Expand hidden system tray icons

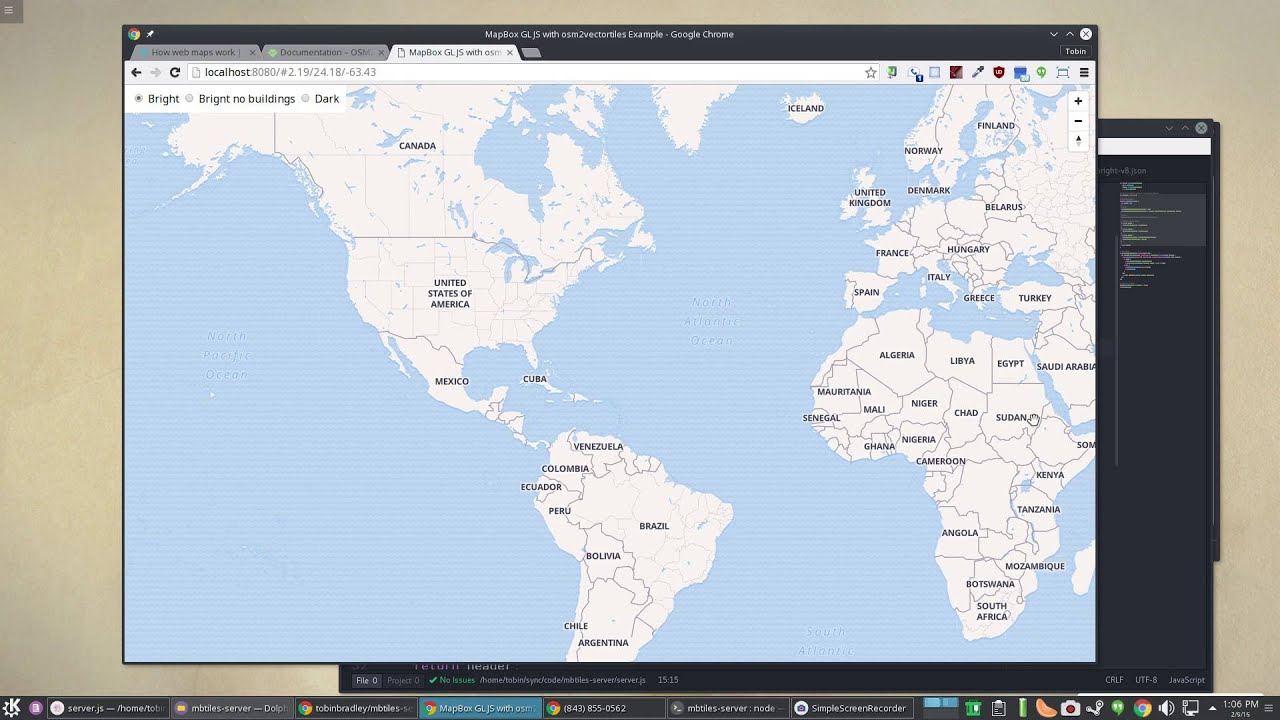[1211, 708]
